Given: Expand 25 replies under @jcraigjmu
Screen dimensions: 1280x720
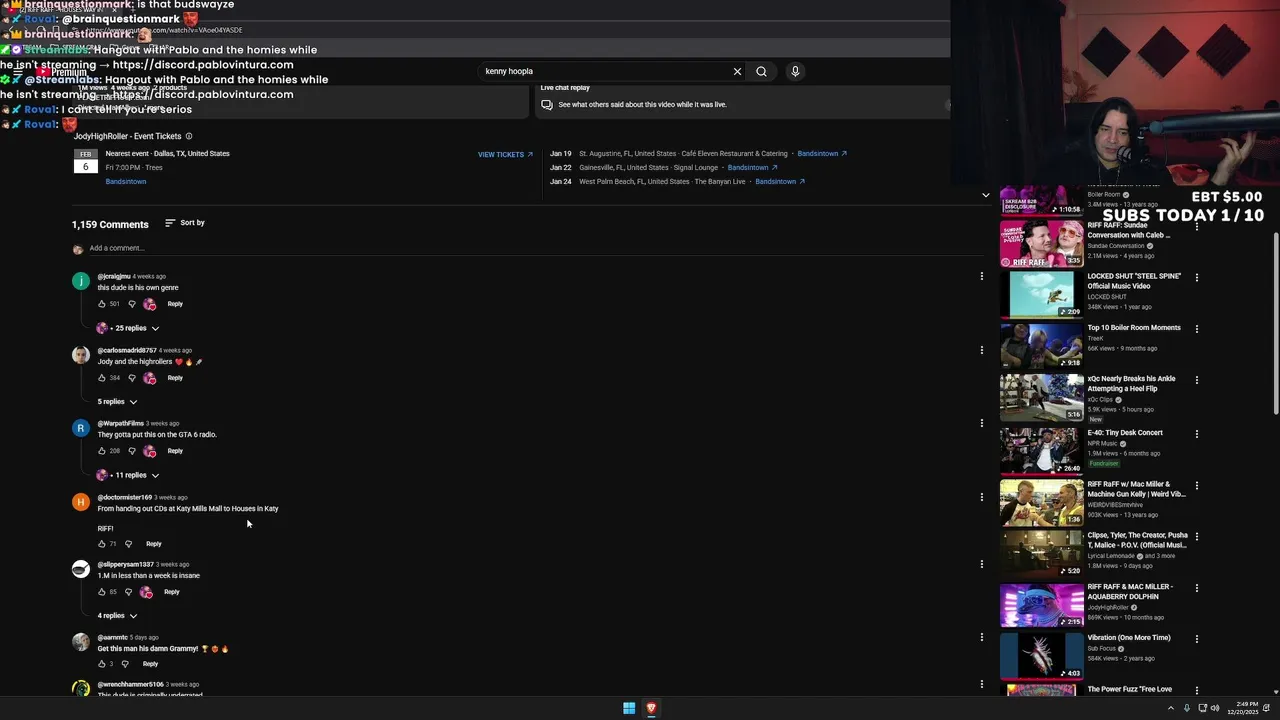Looking at the screenshot, I should (x=128, y=328).
